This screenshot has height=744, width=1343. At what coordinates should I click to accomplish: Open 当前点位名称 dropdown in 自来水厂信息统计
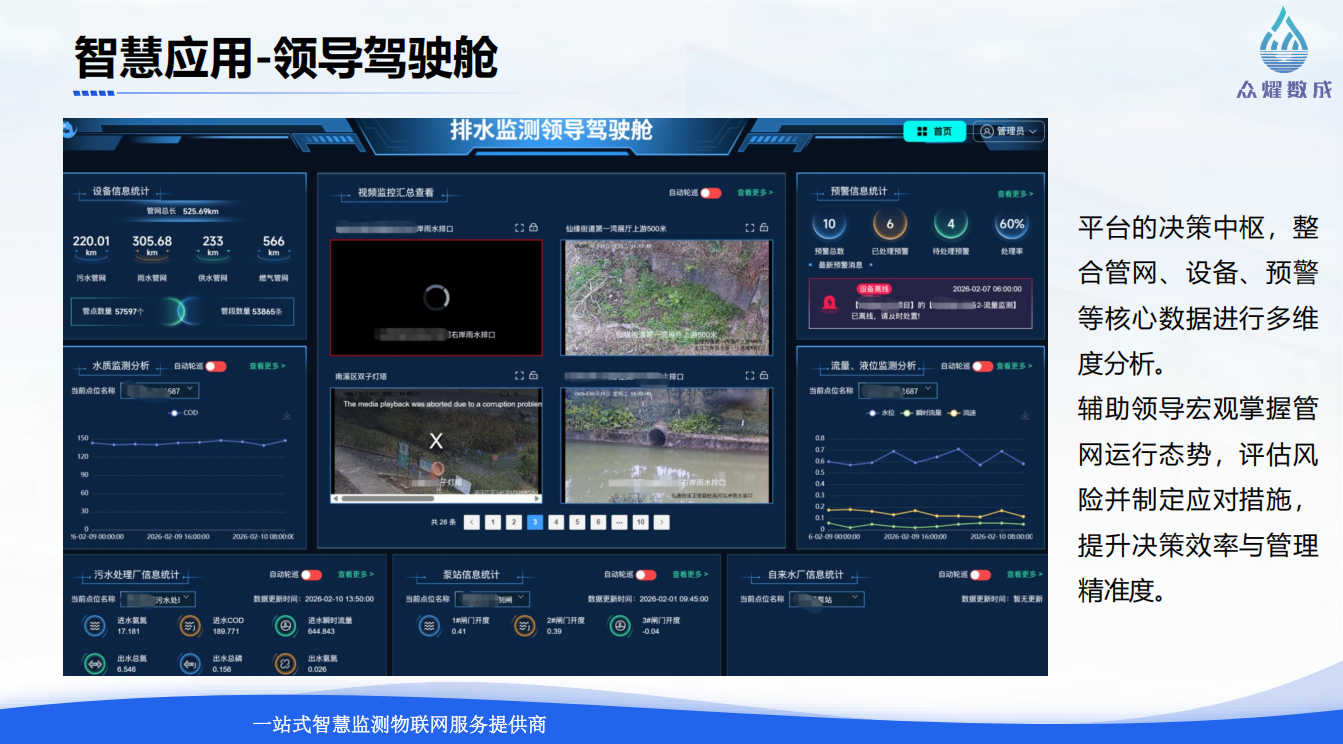[x=826, y=599]
